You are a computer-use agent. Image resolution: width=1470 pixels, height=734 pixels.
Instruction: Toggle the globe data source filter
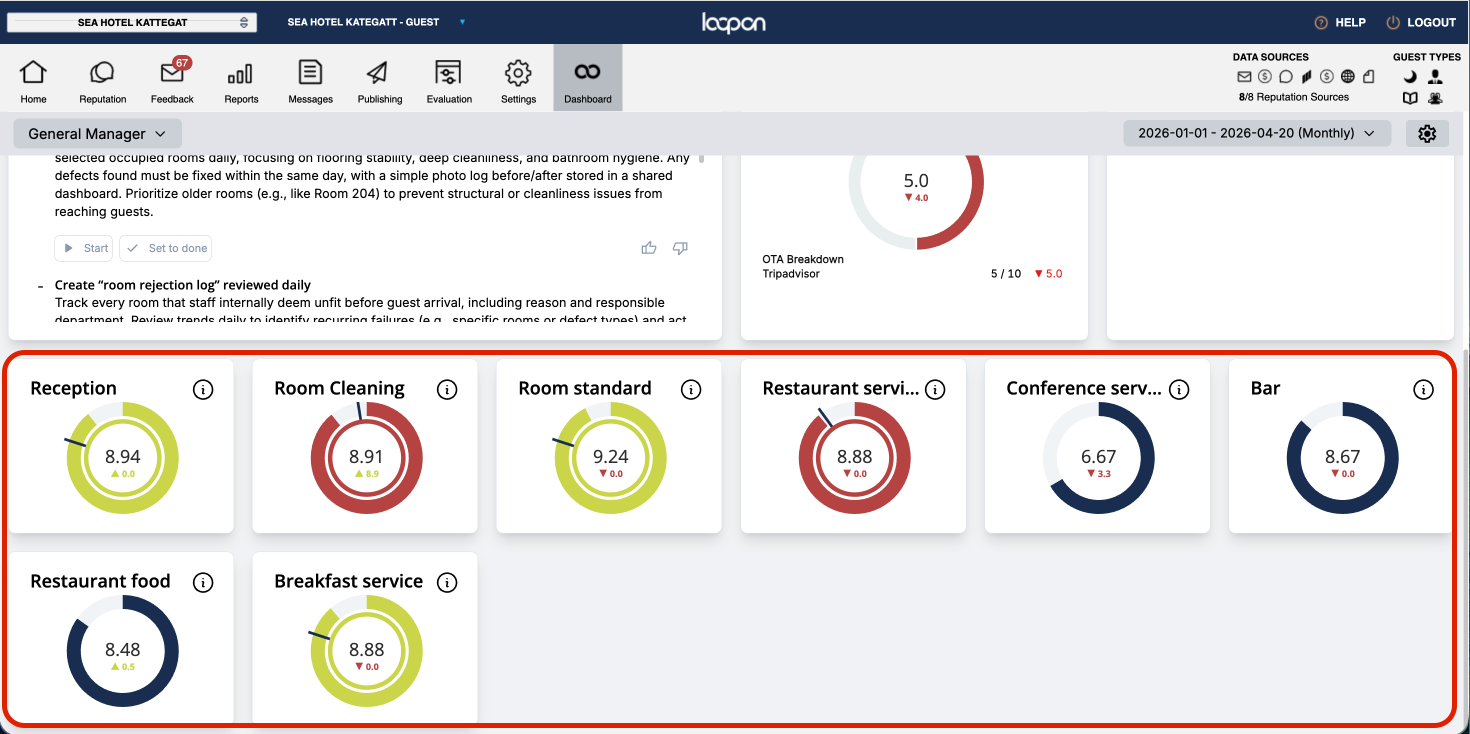[1348, 76]
